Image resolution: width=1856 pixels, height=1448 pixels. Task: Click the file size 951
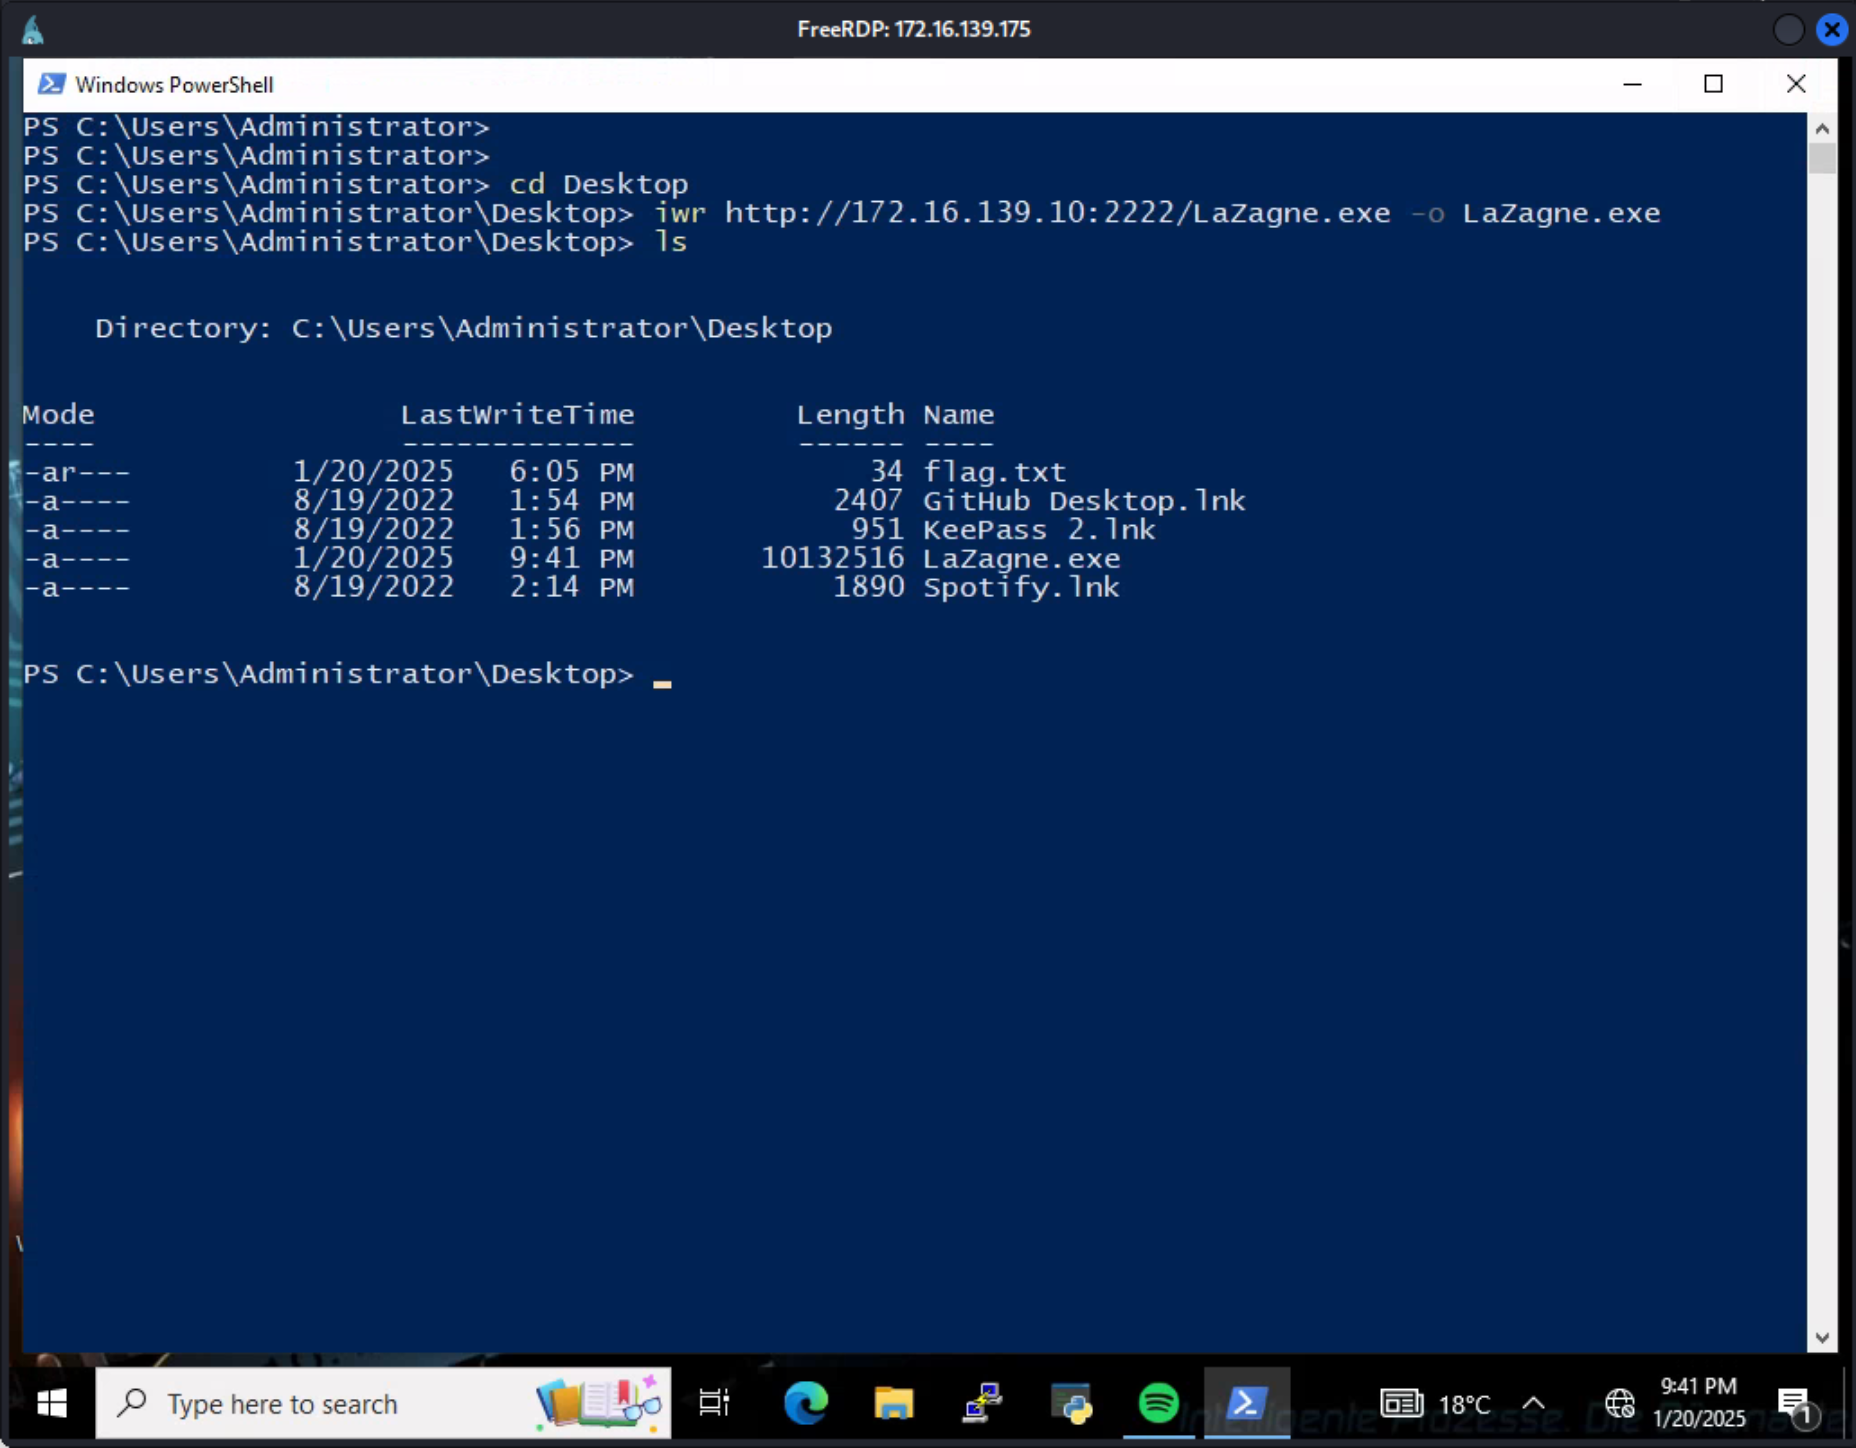point(877,529)
